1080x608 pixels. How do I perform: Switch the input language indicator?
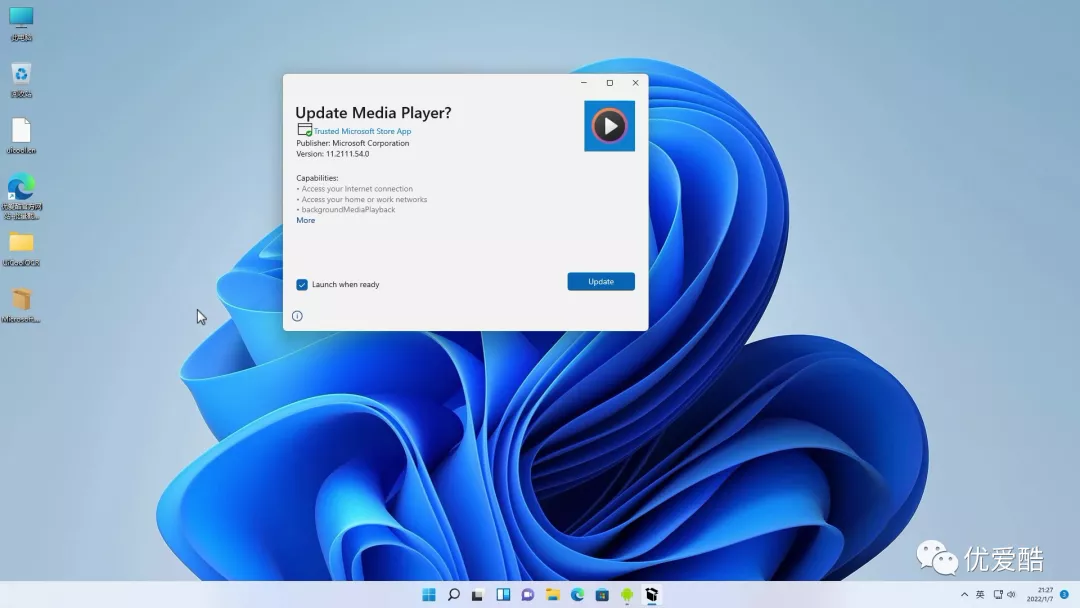980,594
